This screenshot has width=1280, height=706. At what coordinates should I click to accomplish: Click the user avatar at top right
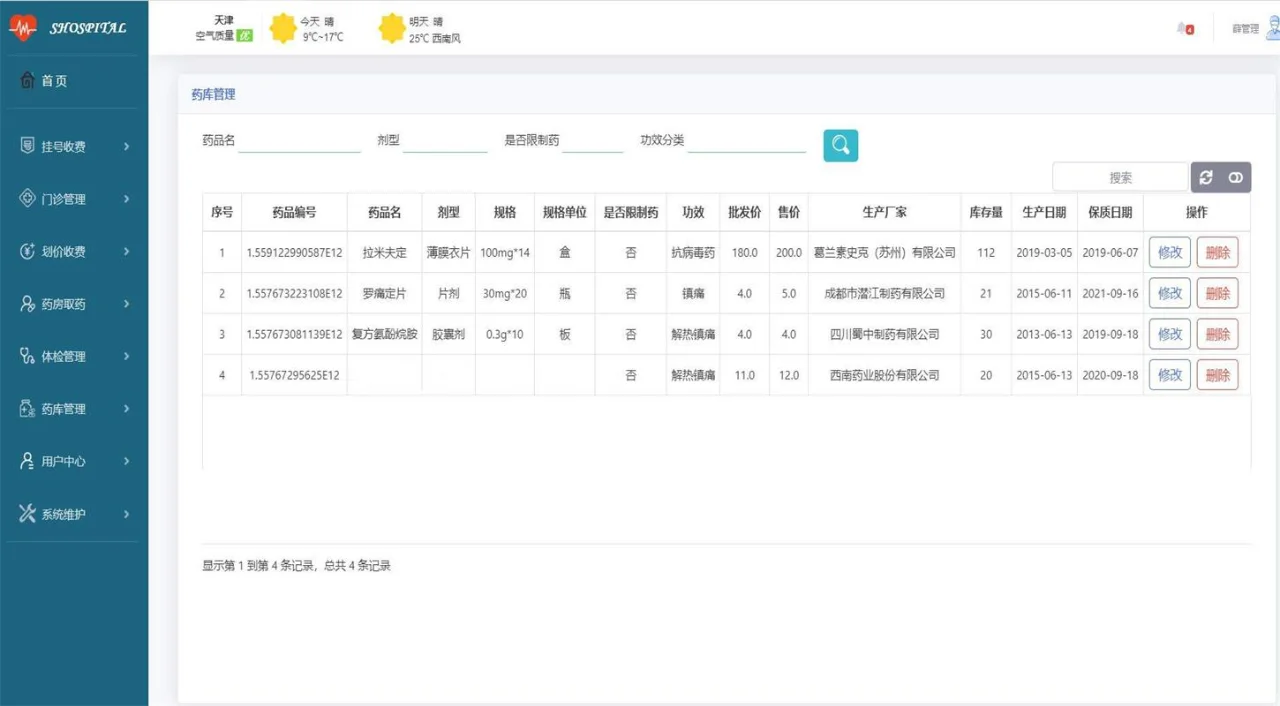tap(1272, 29)
